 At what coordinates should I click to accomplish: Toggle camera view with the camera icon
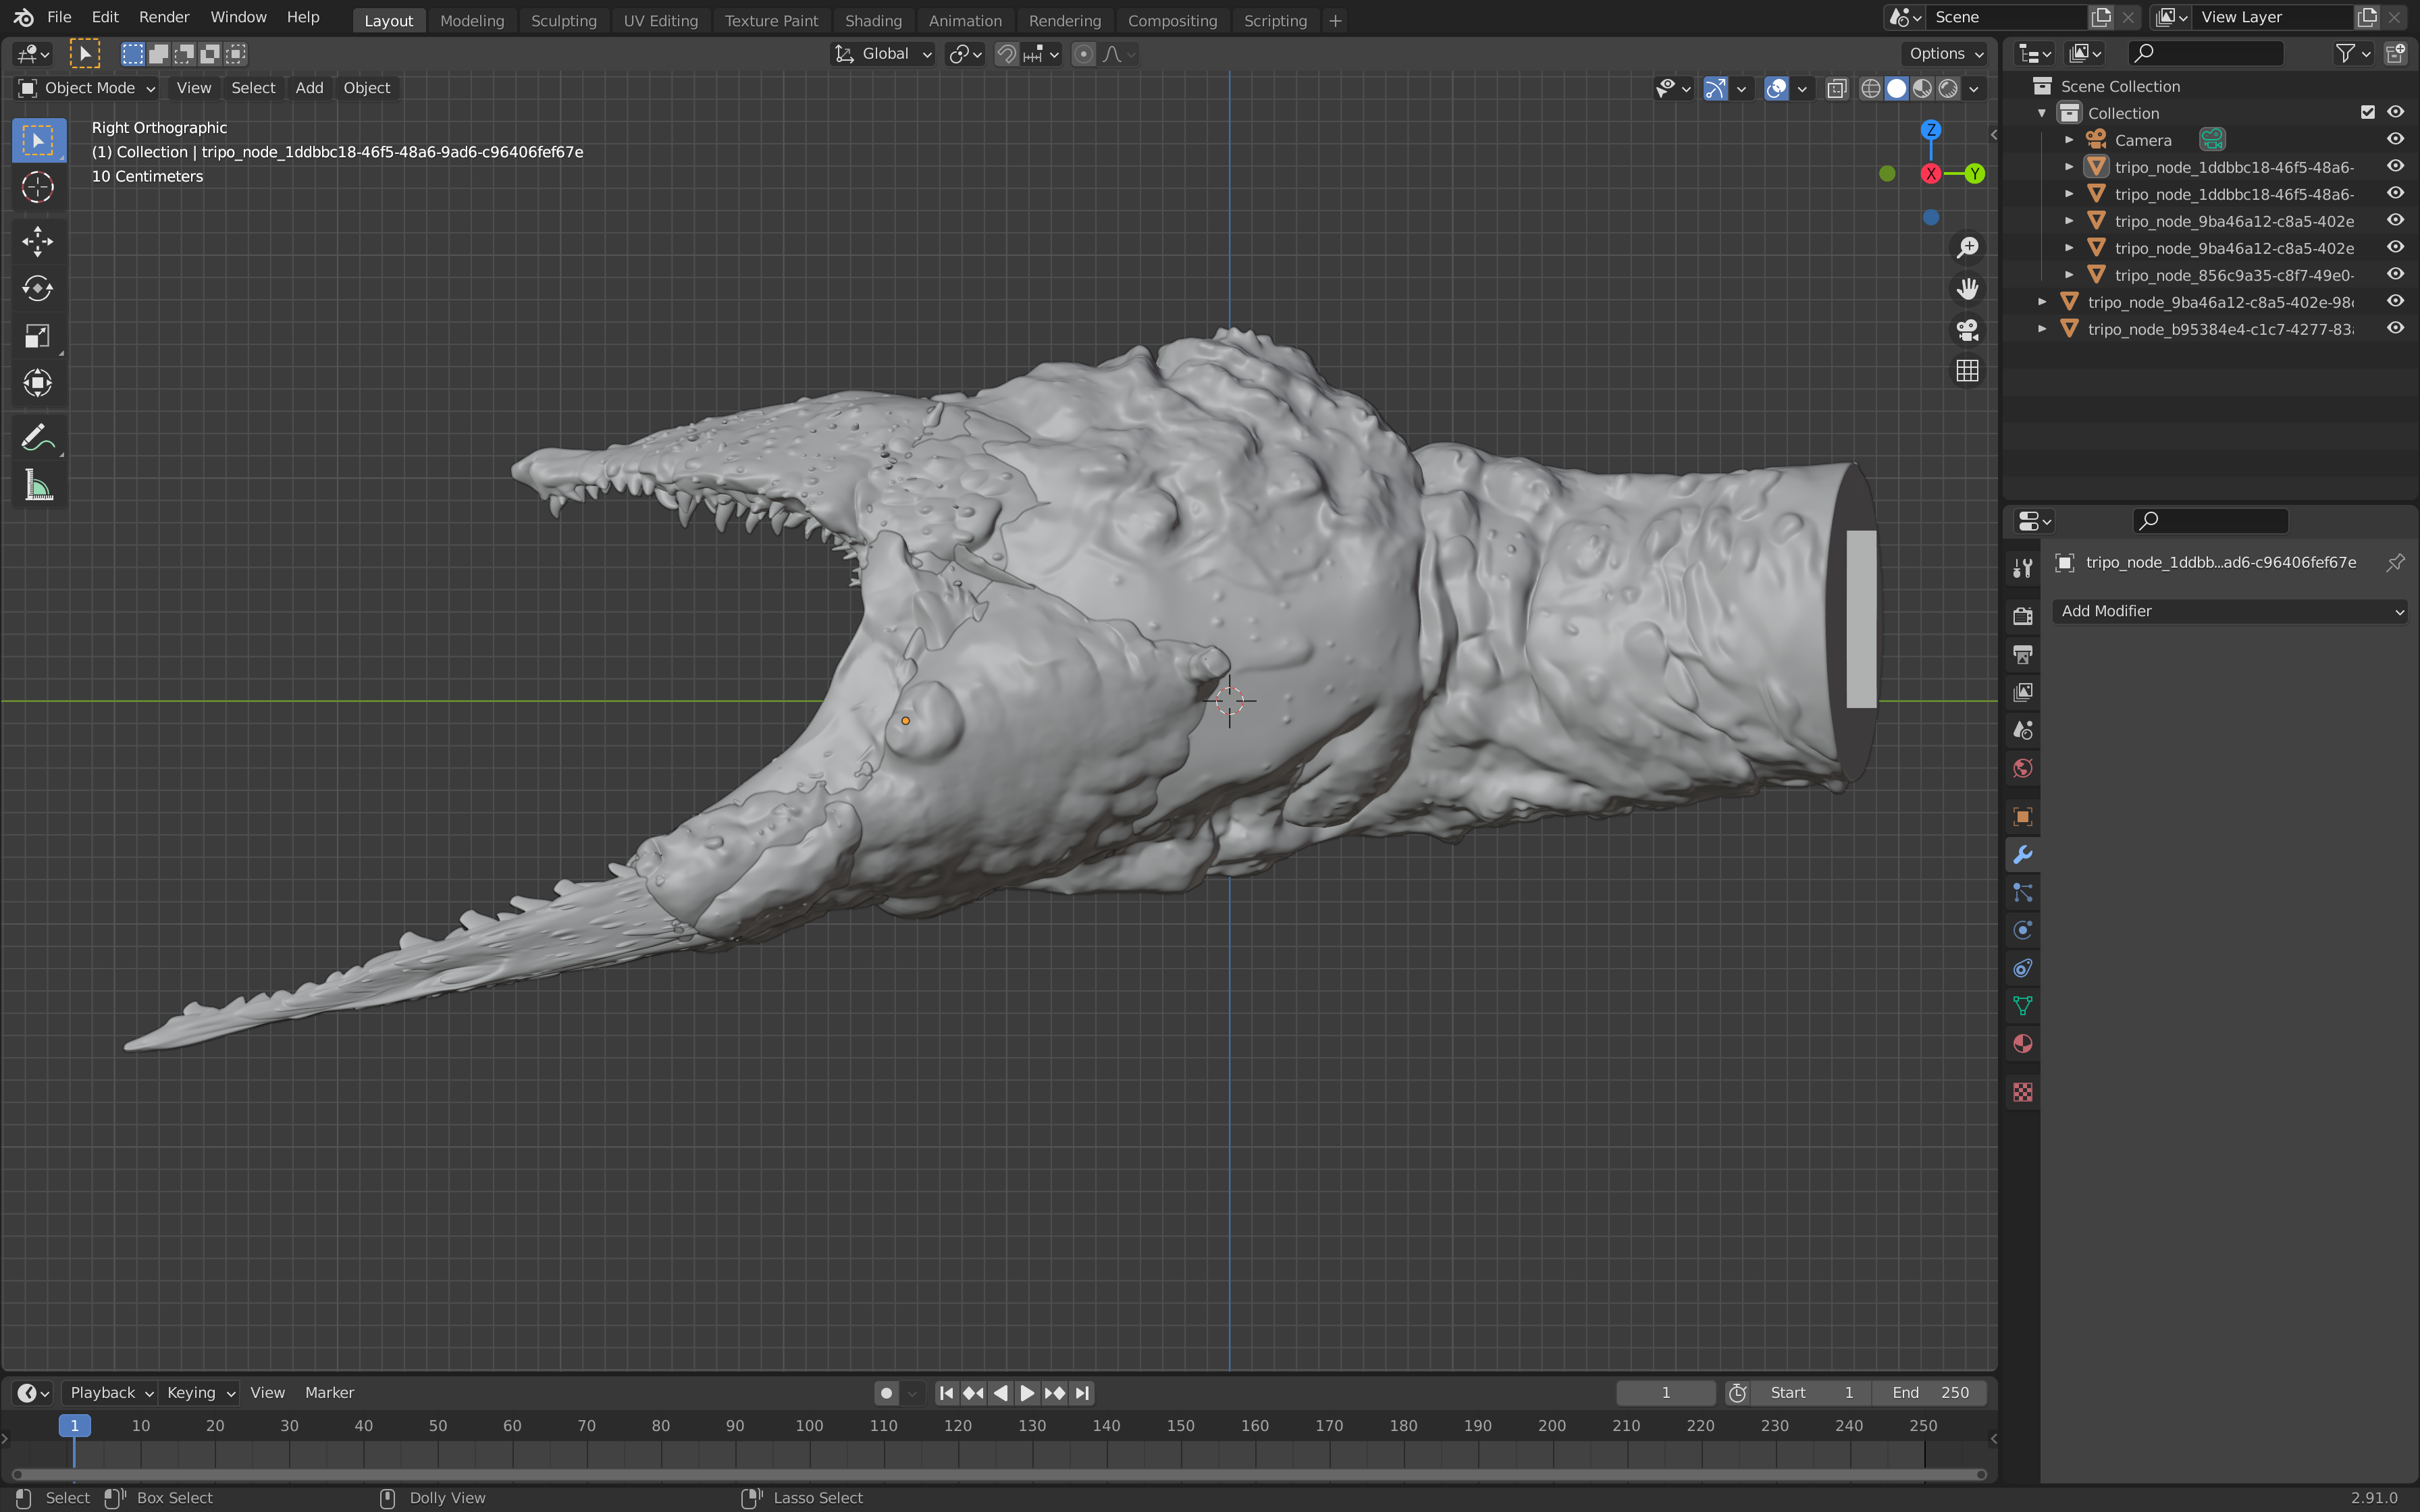tap(1966, 329)
